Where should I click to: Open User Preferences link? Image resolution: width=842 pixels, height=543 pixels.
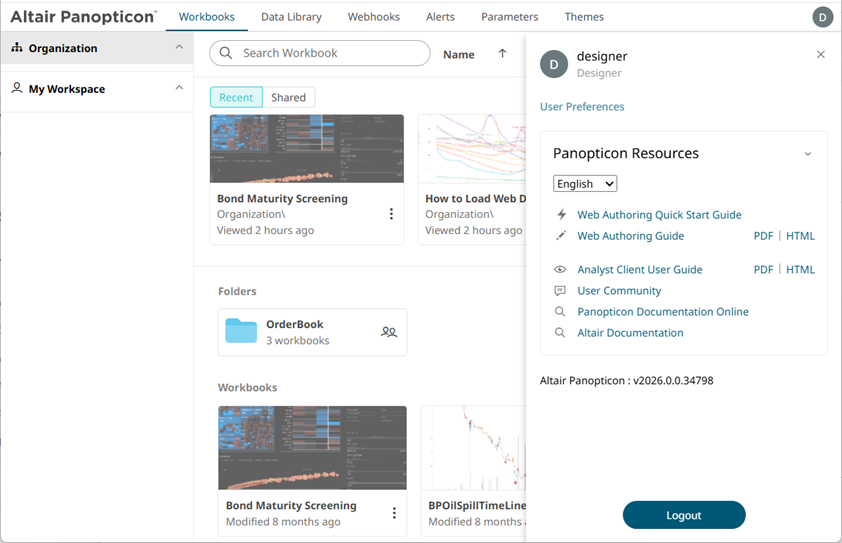tap(582, 106)
